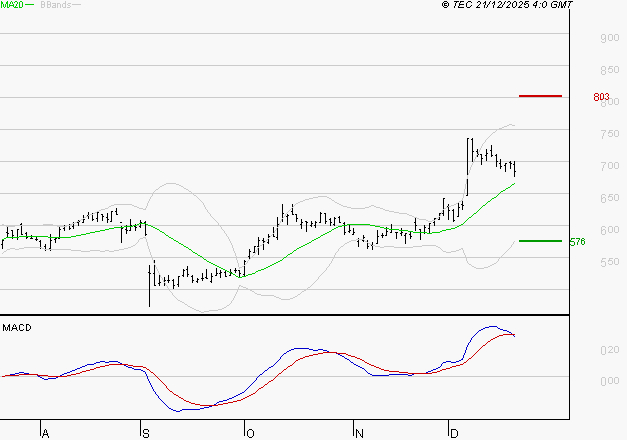Click the MACD 000 axis label
Screen dimensions: 627x440
(x=610, y=381)
